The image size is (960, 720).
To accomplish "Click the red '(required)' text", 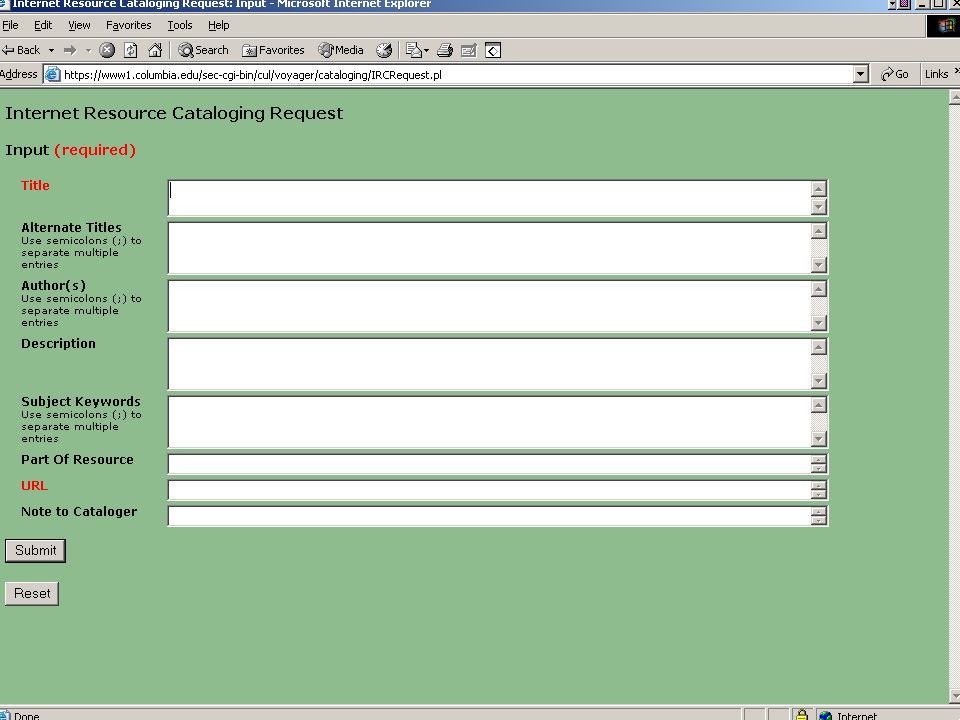I will click(x=95, y=150).
